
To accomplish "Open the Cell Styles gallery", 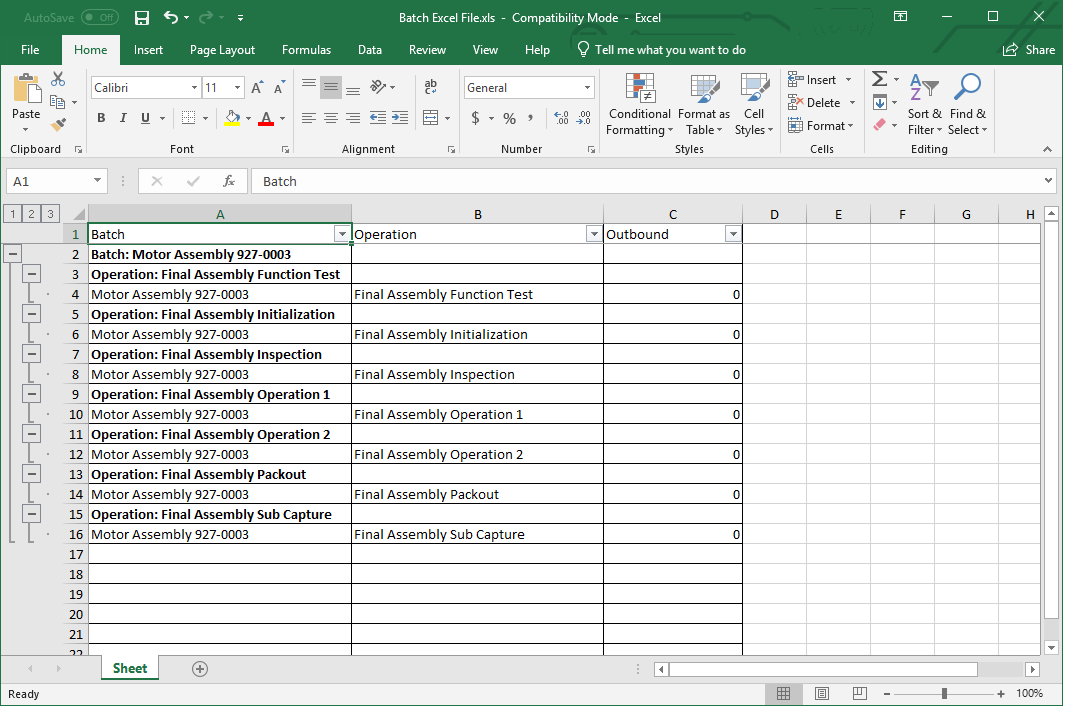I will 754,105.
